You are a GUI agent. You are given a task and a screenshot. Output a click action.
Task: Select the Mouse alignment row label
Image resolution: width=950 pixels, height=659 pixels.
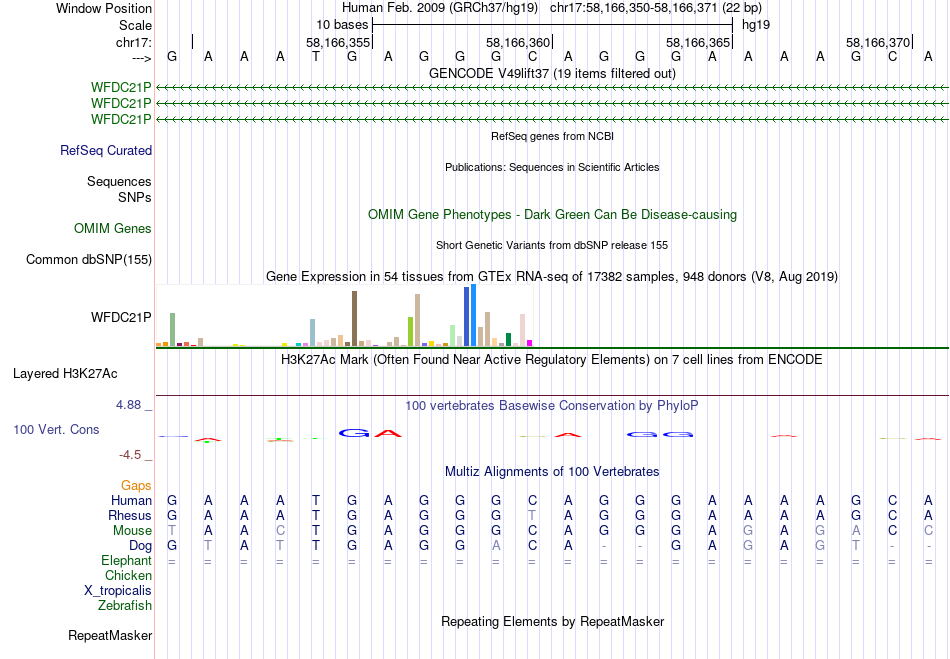[132, 531]
